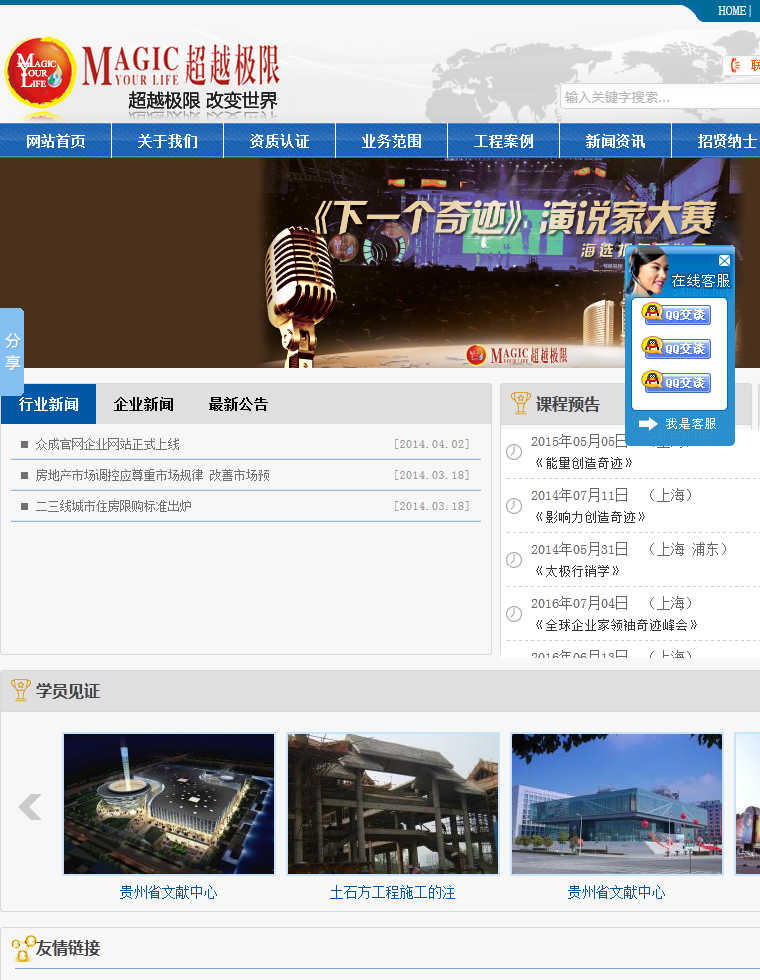This screenshot has height=980, width=760.
Task: Switch to 最新公告 tab
Action: [x=238, y=404]
